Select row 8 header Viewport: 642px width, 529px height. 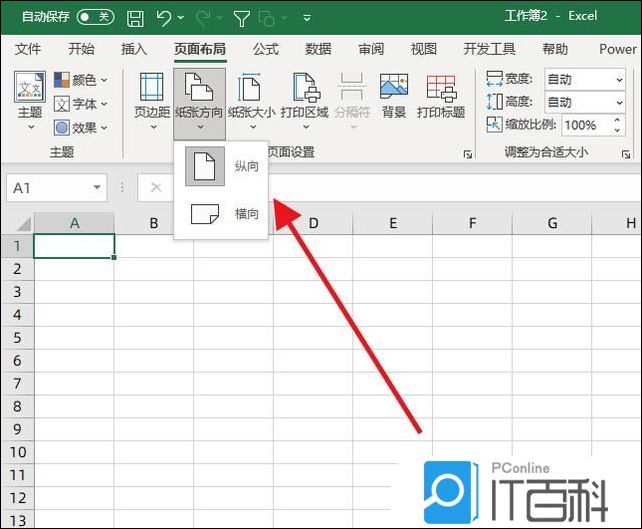click(x=17, y=407)
